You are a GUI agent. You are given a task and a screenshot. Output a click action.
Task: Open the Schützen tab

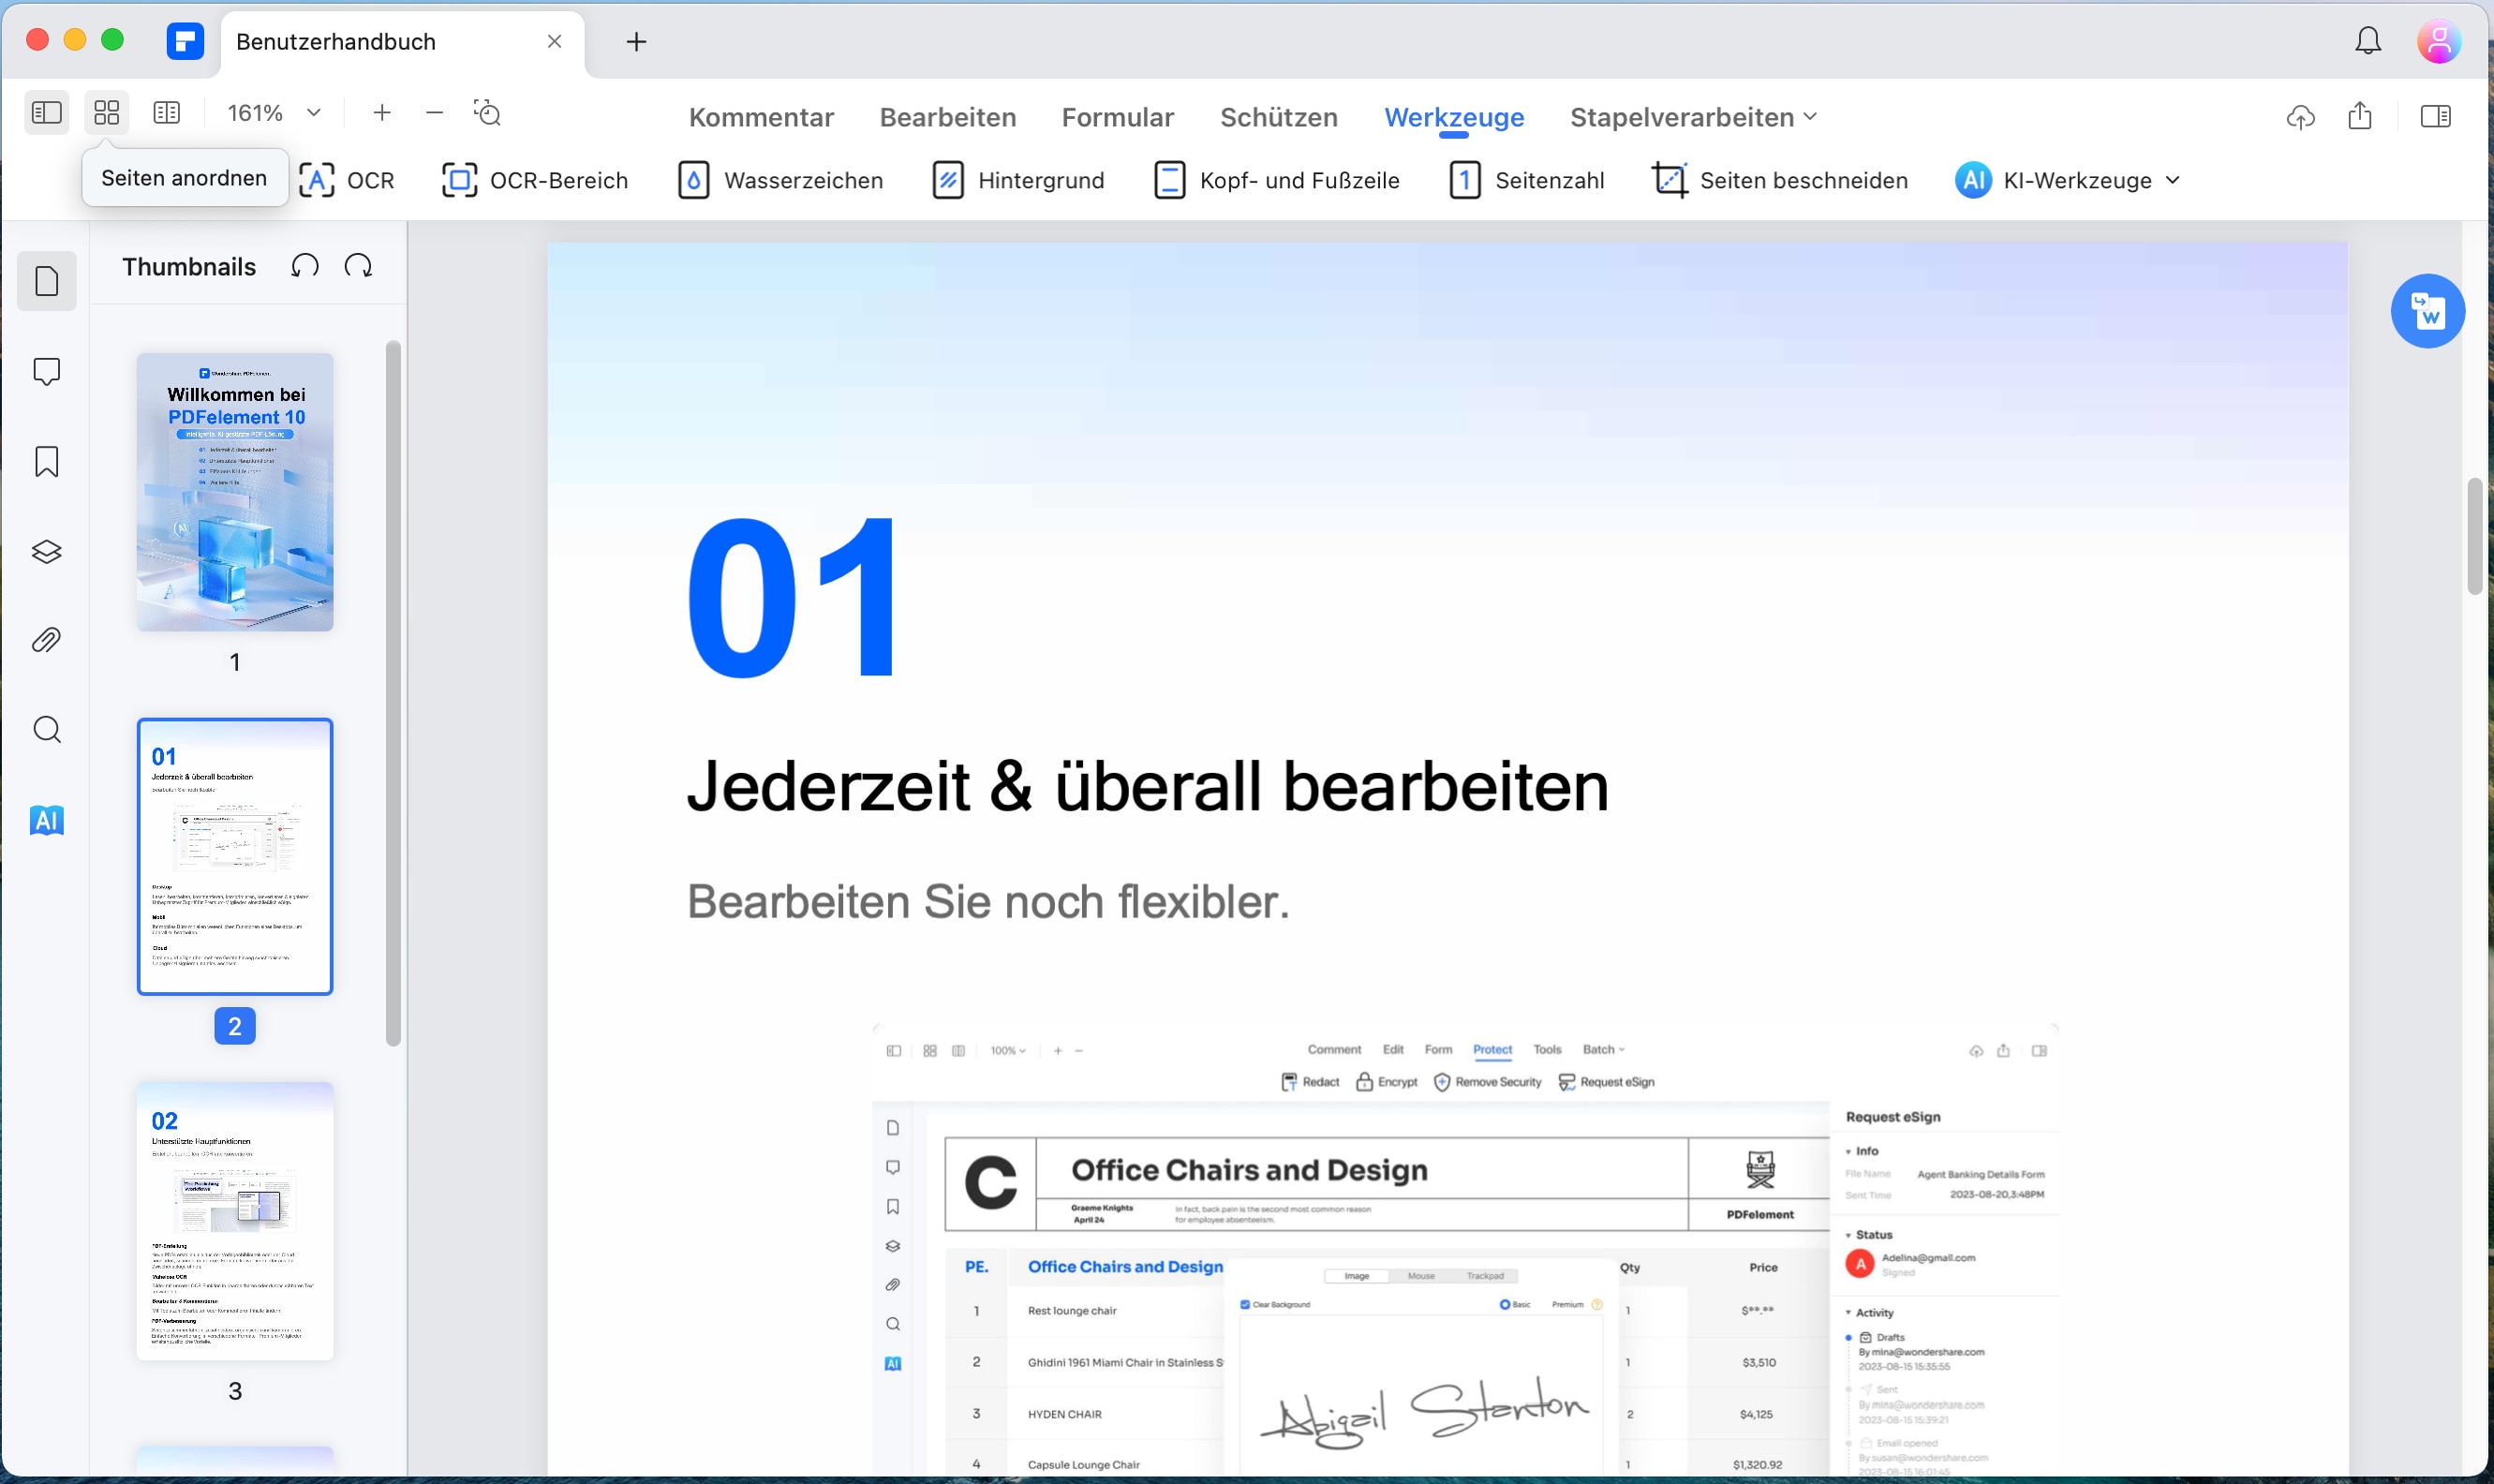click(x=1278, y=117)
